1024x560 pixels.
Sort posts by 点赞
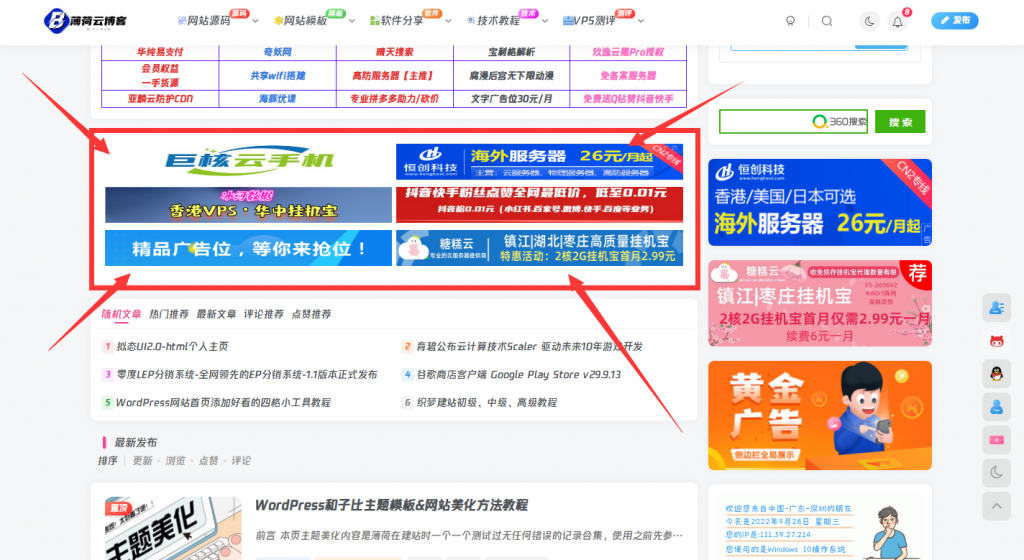[x=208, y=461]
